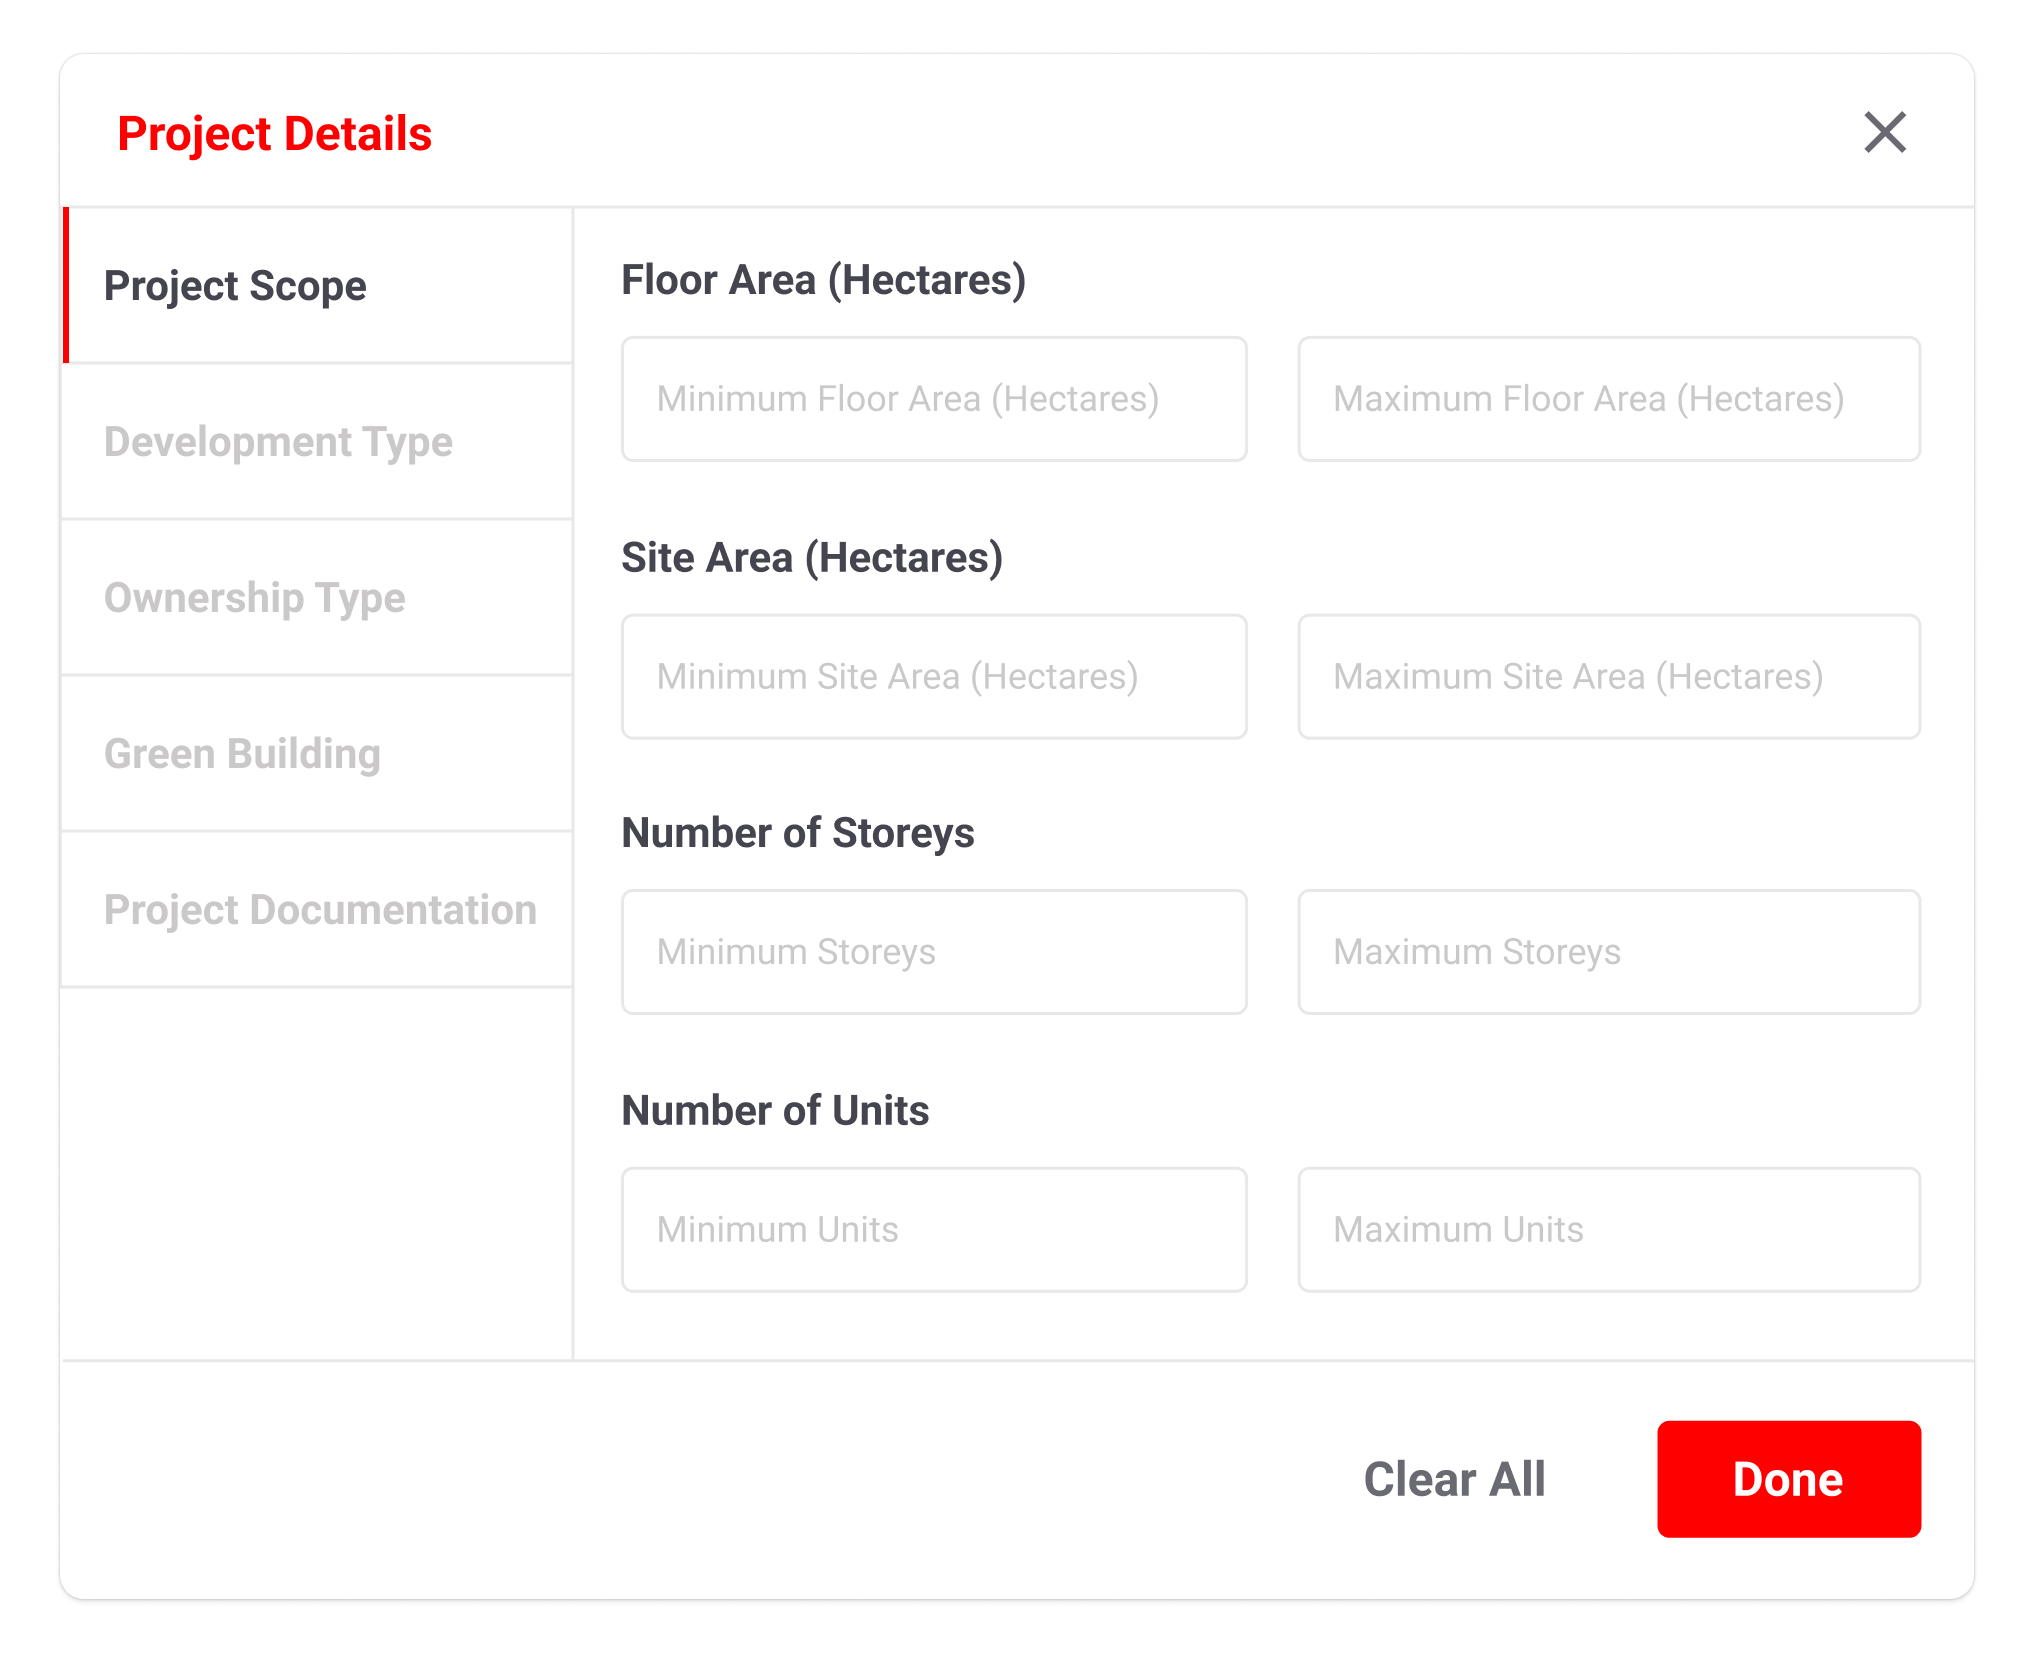Screen dimensions: 2029x1657
Task: Select the Maximum Site Area field
Action: pos(1608,677)
